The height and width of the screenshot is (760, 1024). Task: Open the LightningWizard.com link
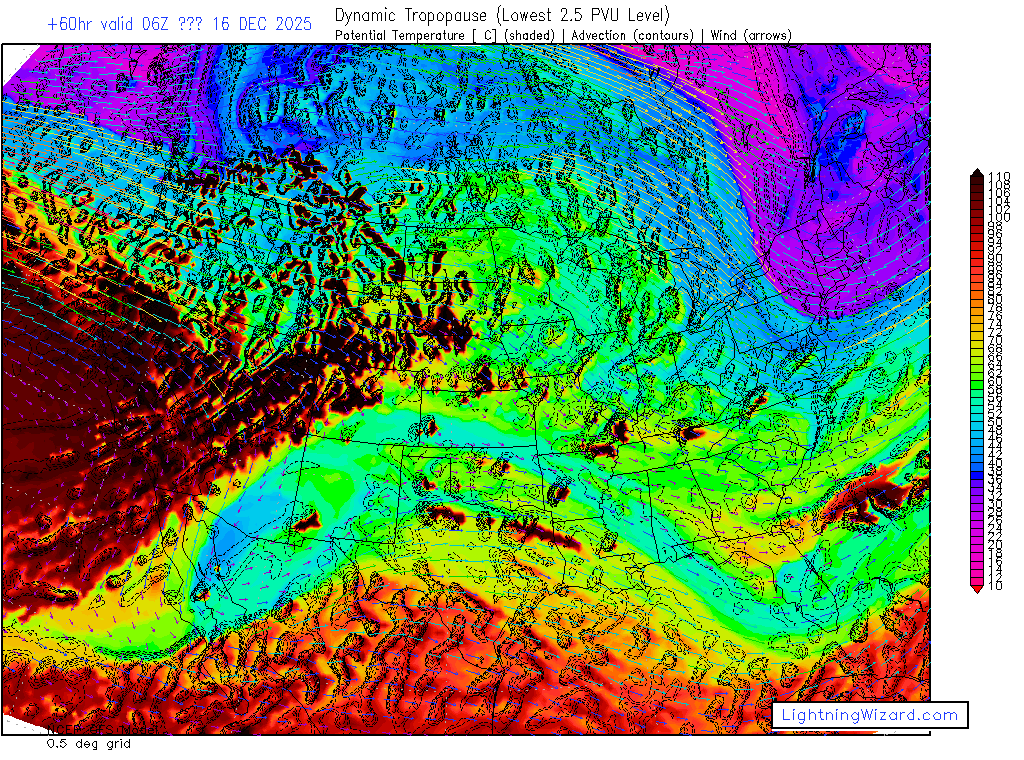click(869, 714)
